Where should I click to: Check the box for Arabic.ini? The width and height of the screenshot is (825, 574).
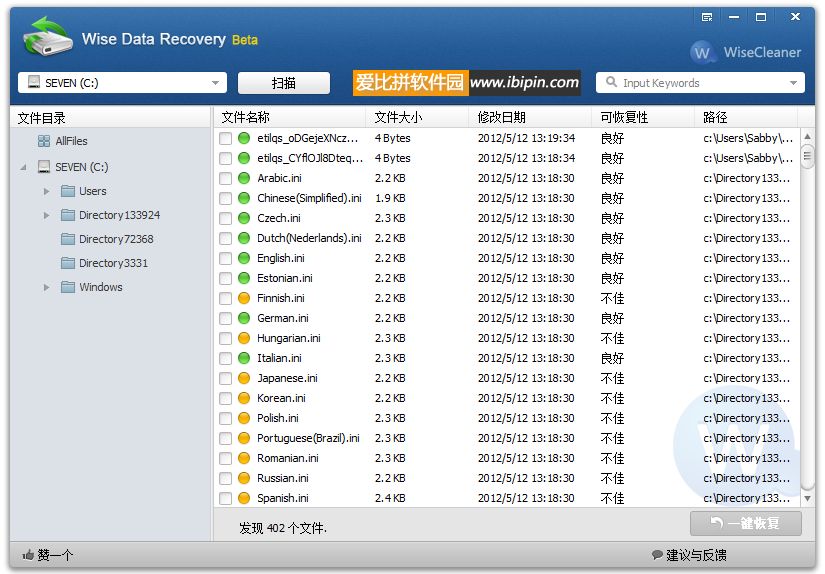[225, 178]
